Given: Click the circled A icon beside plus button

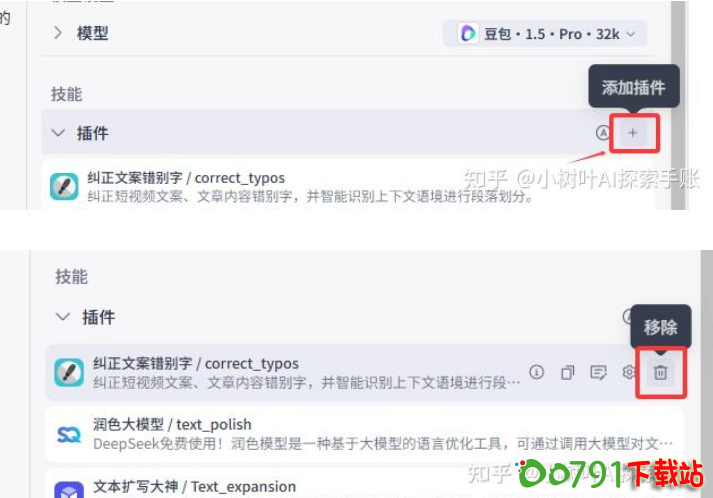Looking at the screenshot, I should [x=603, y=133].
